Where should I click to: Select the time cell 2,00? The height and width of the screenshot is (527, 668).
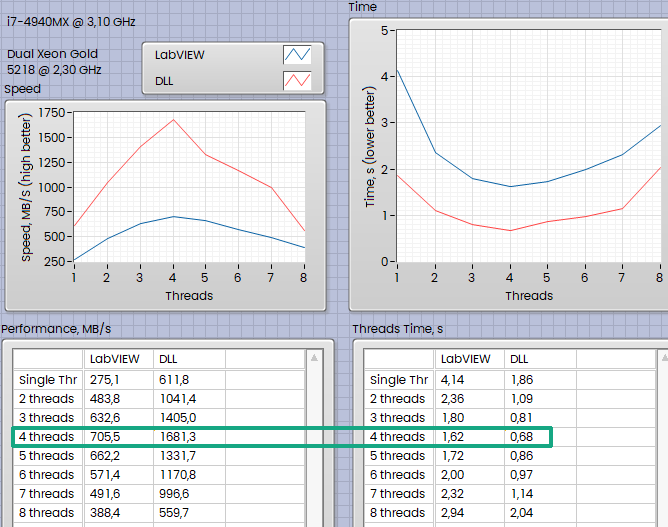tap(469, 475)
